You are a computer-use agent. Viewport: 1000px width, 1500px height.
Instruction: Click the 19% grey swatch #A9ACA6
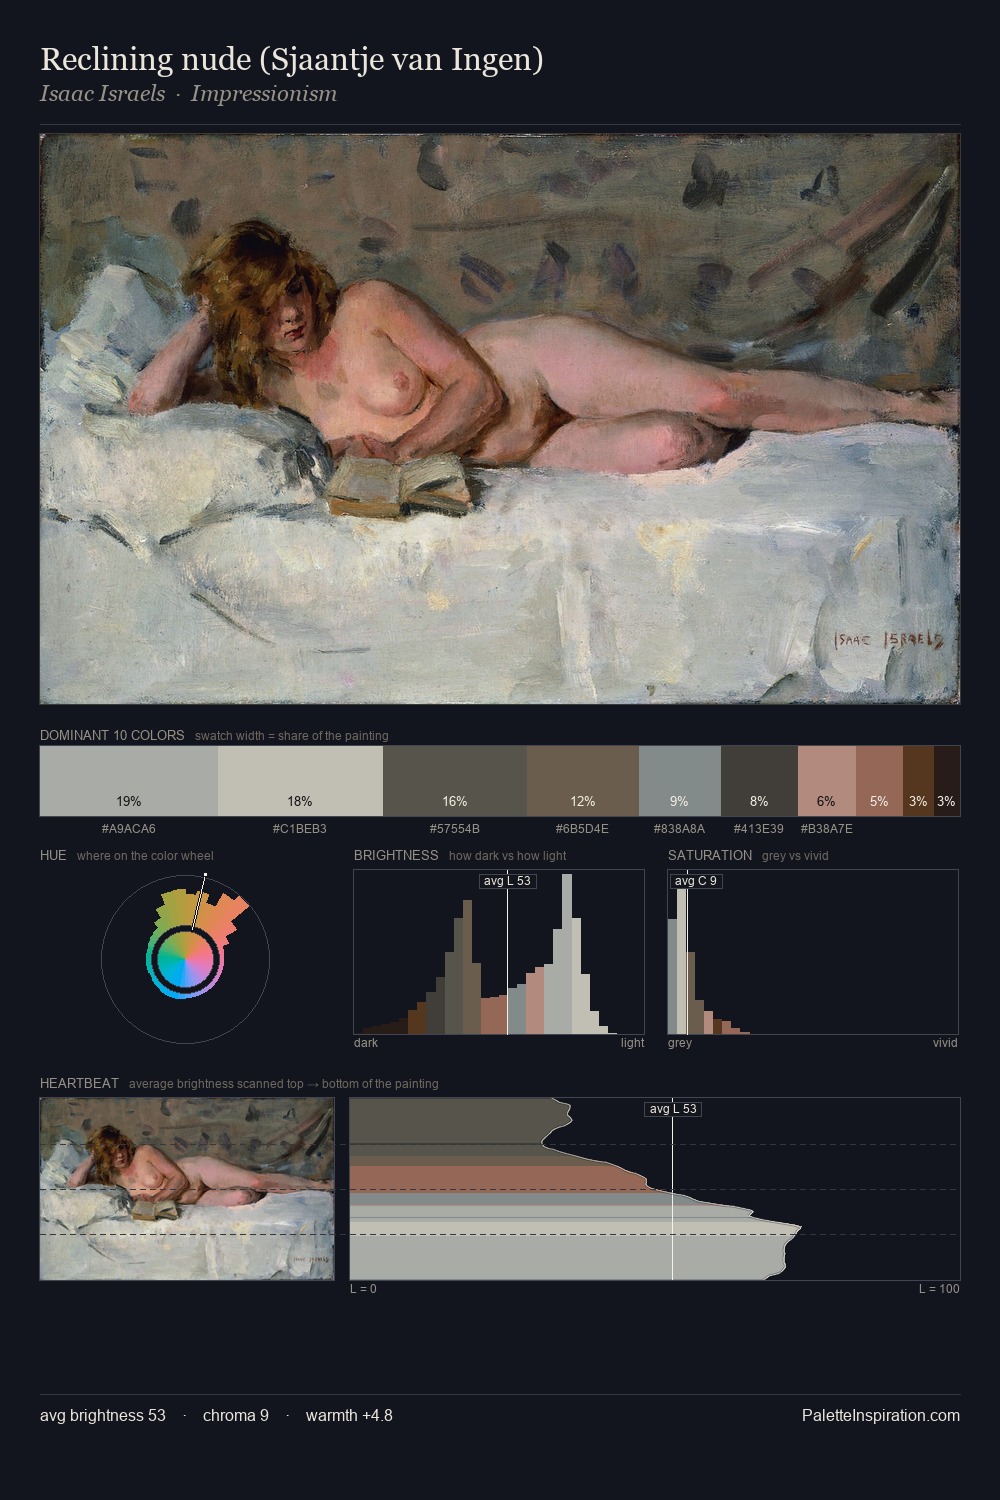click(129, 781)
